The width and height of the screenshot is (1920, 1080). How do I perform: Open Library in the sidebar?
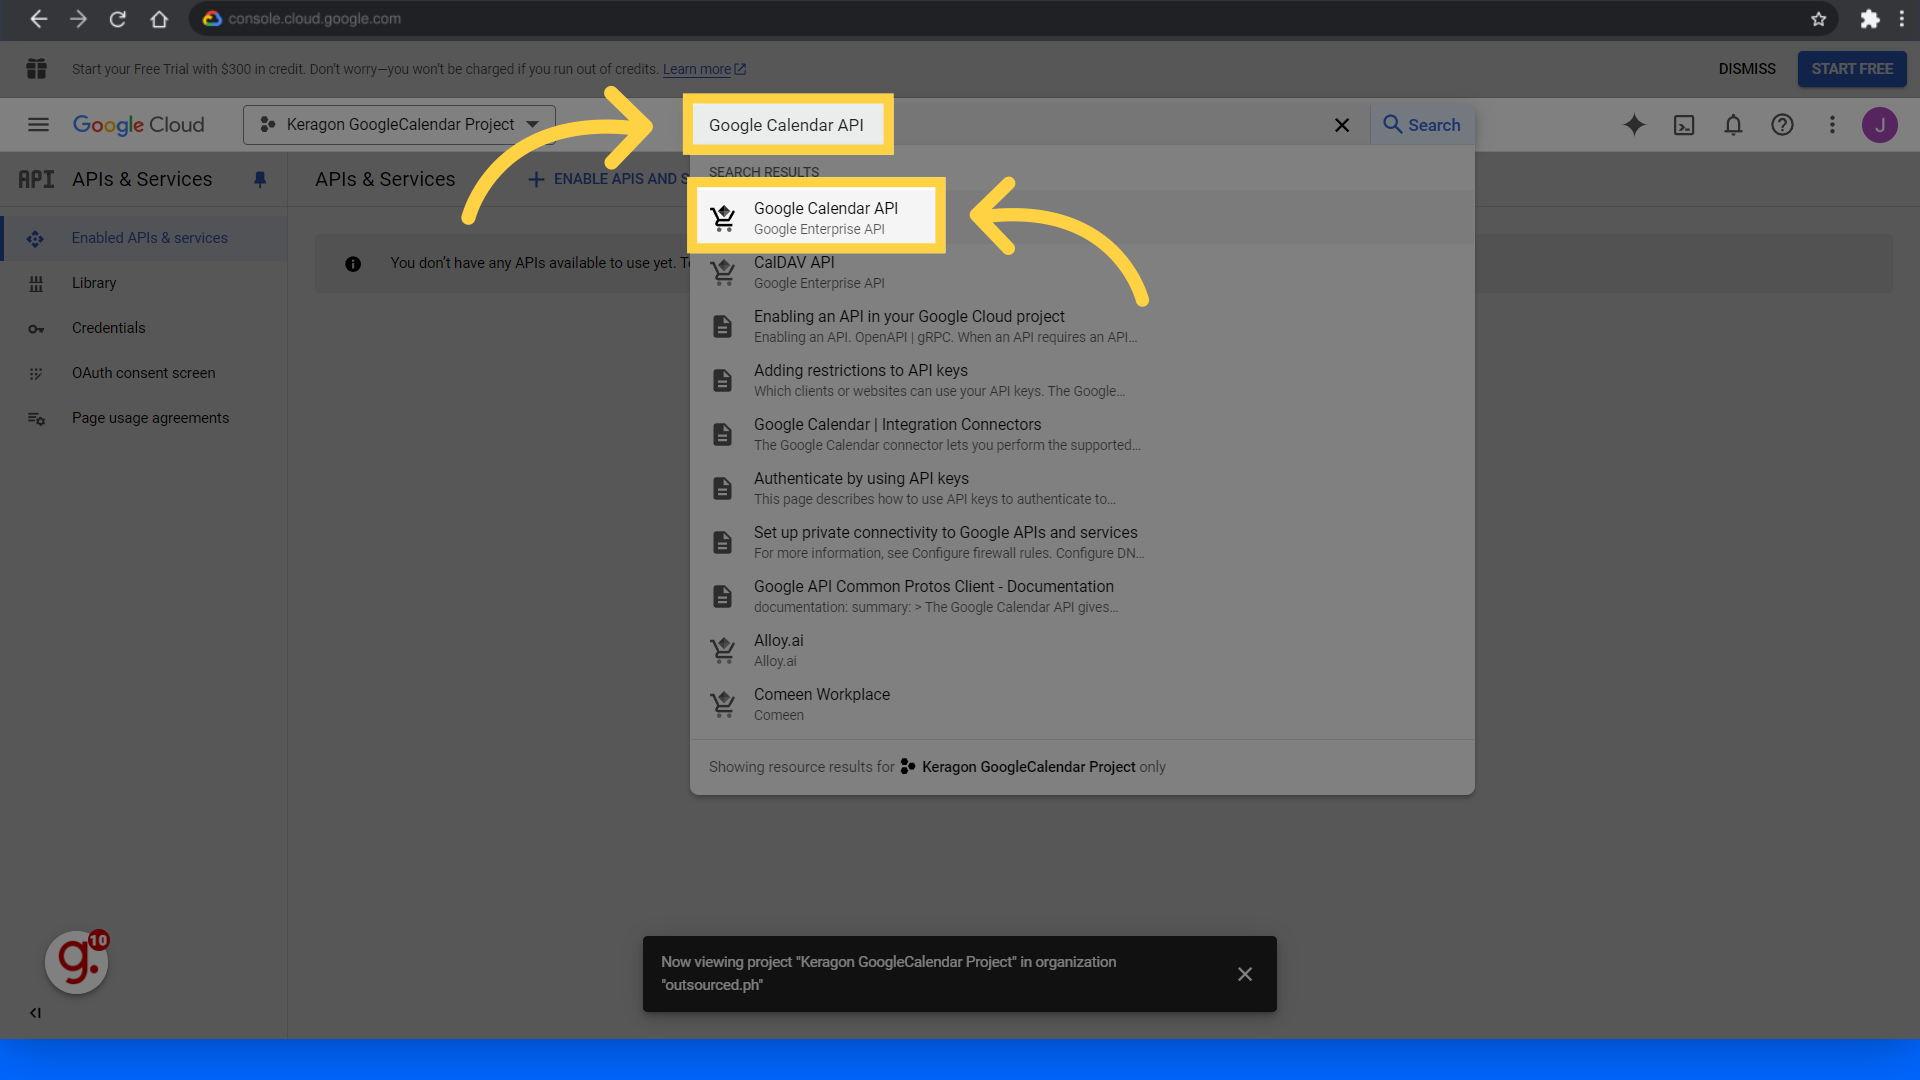coord(94,283)
